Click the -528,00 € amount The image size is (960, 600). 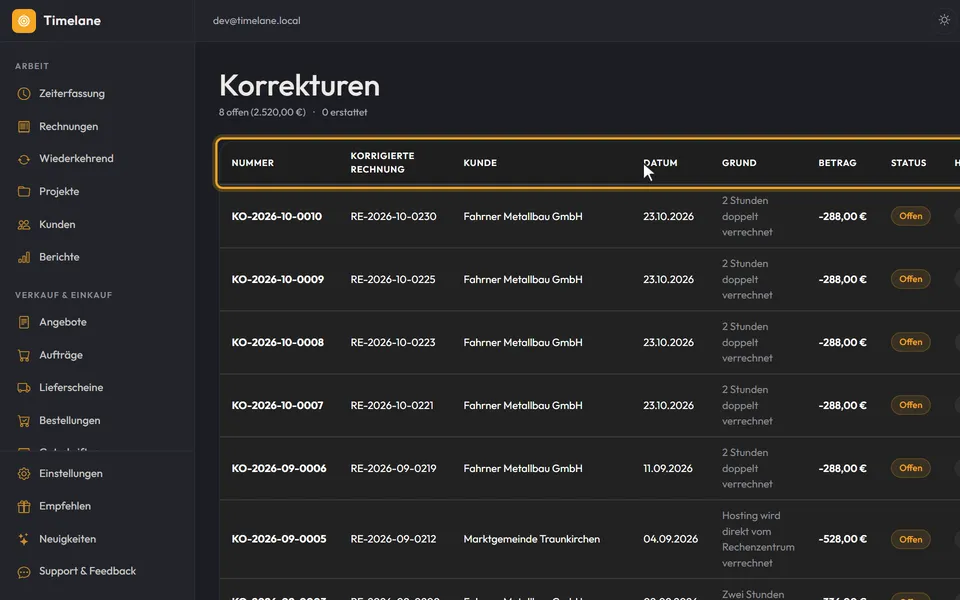point(842,539)
